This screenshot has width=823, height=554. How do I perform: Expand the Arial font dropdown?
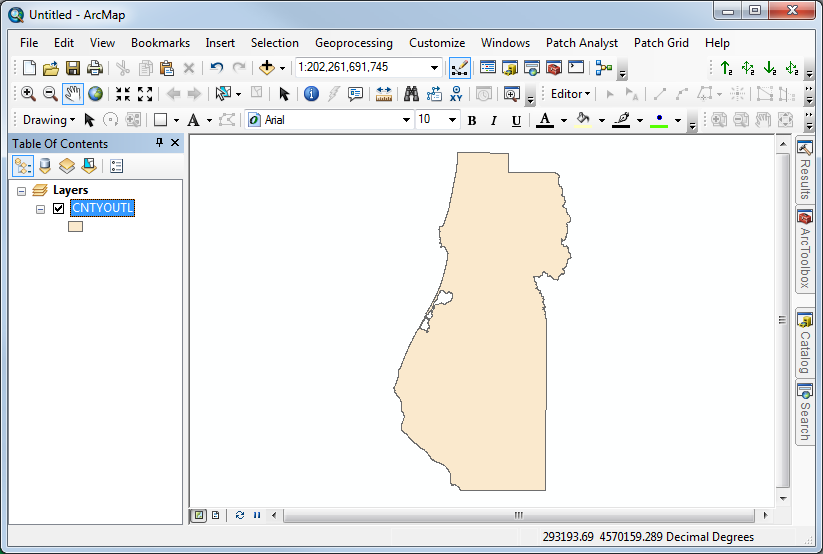(x=406, y=120)
